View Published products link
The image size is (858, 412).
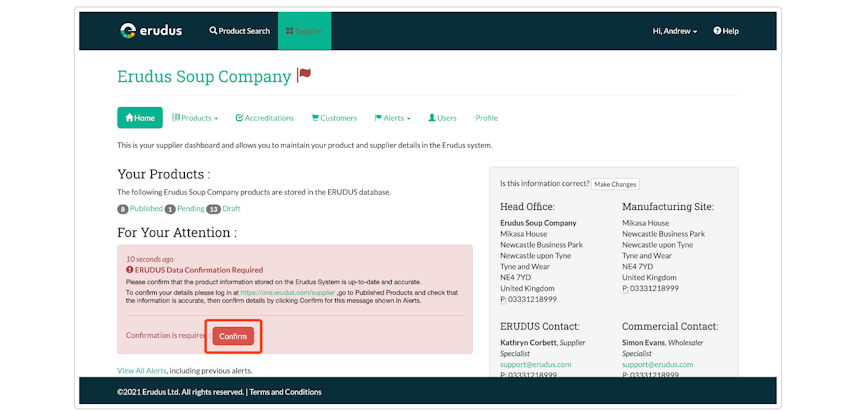tap(146, 208)
